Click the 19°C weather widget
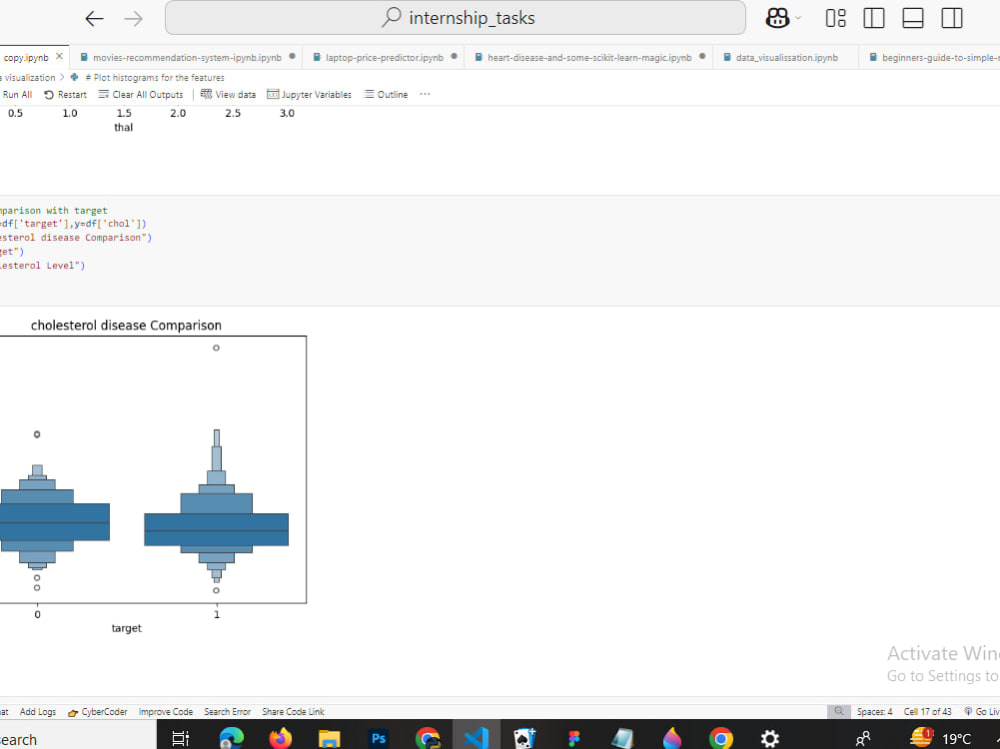This screenshot has width=1000, height=749. coord(941,738)
